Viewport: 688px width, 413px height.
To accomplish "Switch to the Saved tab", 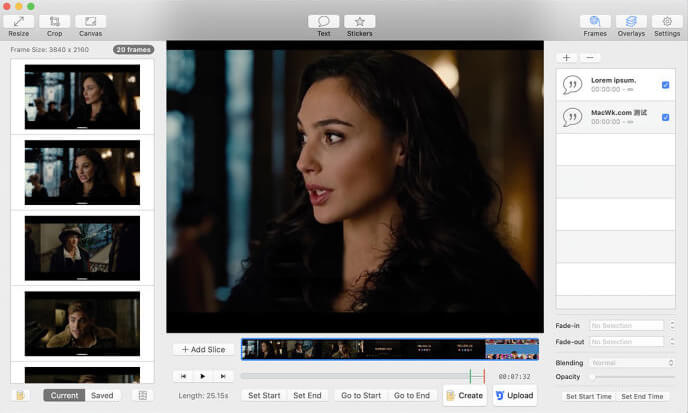I will point(102,396).
